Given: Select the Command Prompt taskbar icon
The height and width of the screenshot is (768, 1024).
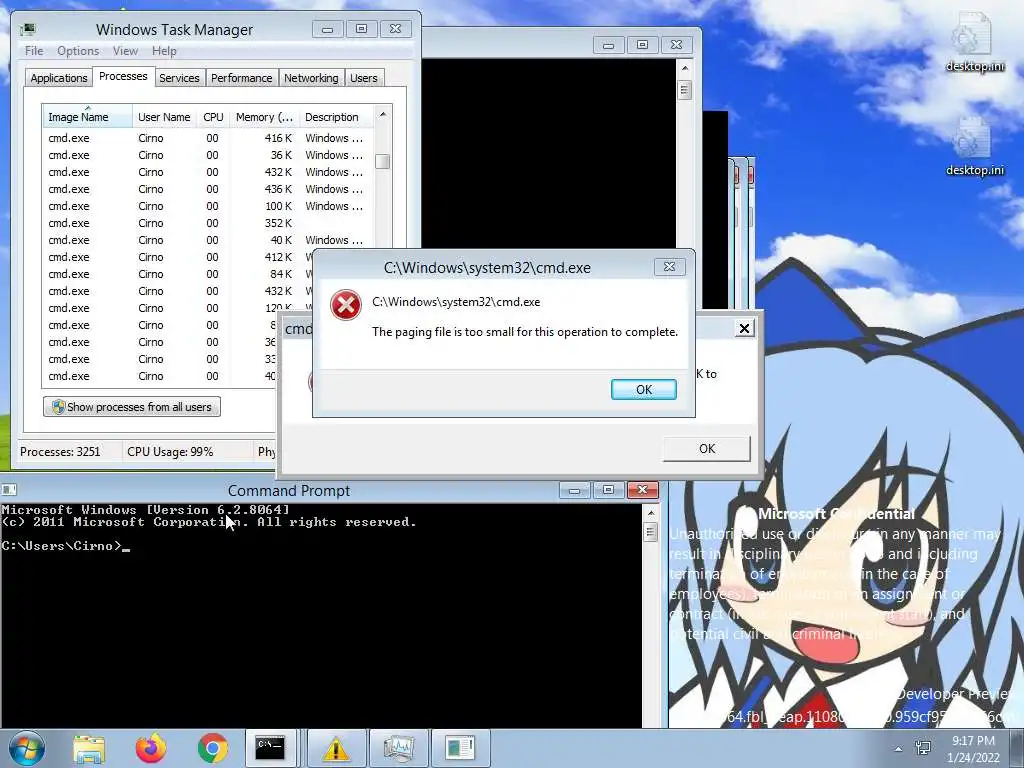Looking at the screenshot, I should (270, 748).
